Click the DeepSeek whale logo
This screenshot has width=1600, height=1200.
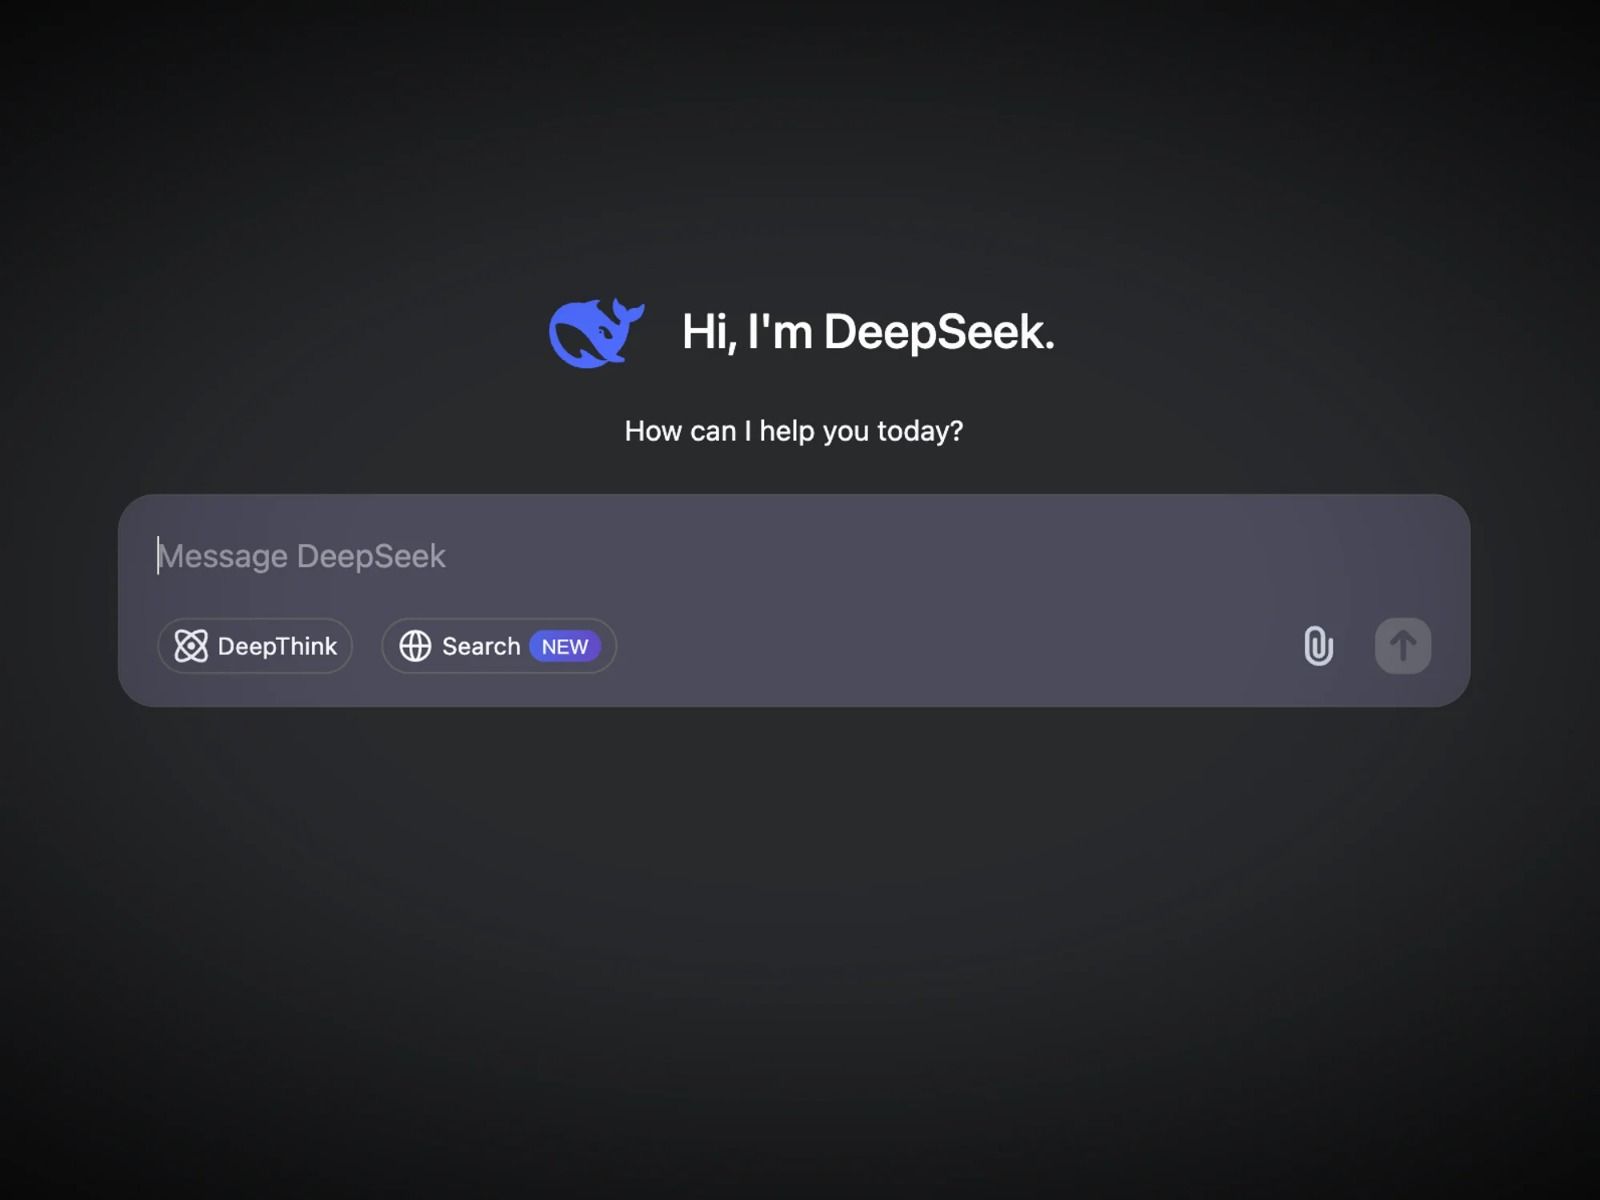[596, 333]
